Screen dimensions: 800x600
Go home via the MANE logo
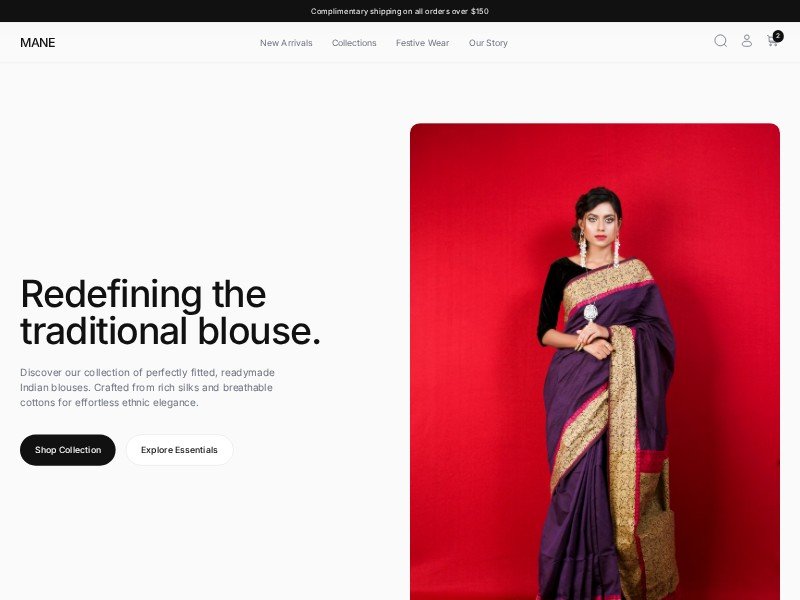pos(38,42)
